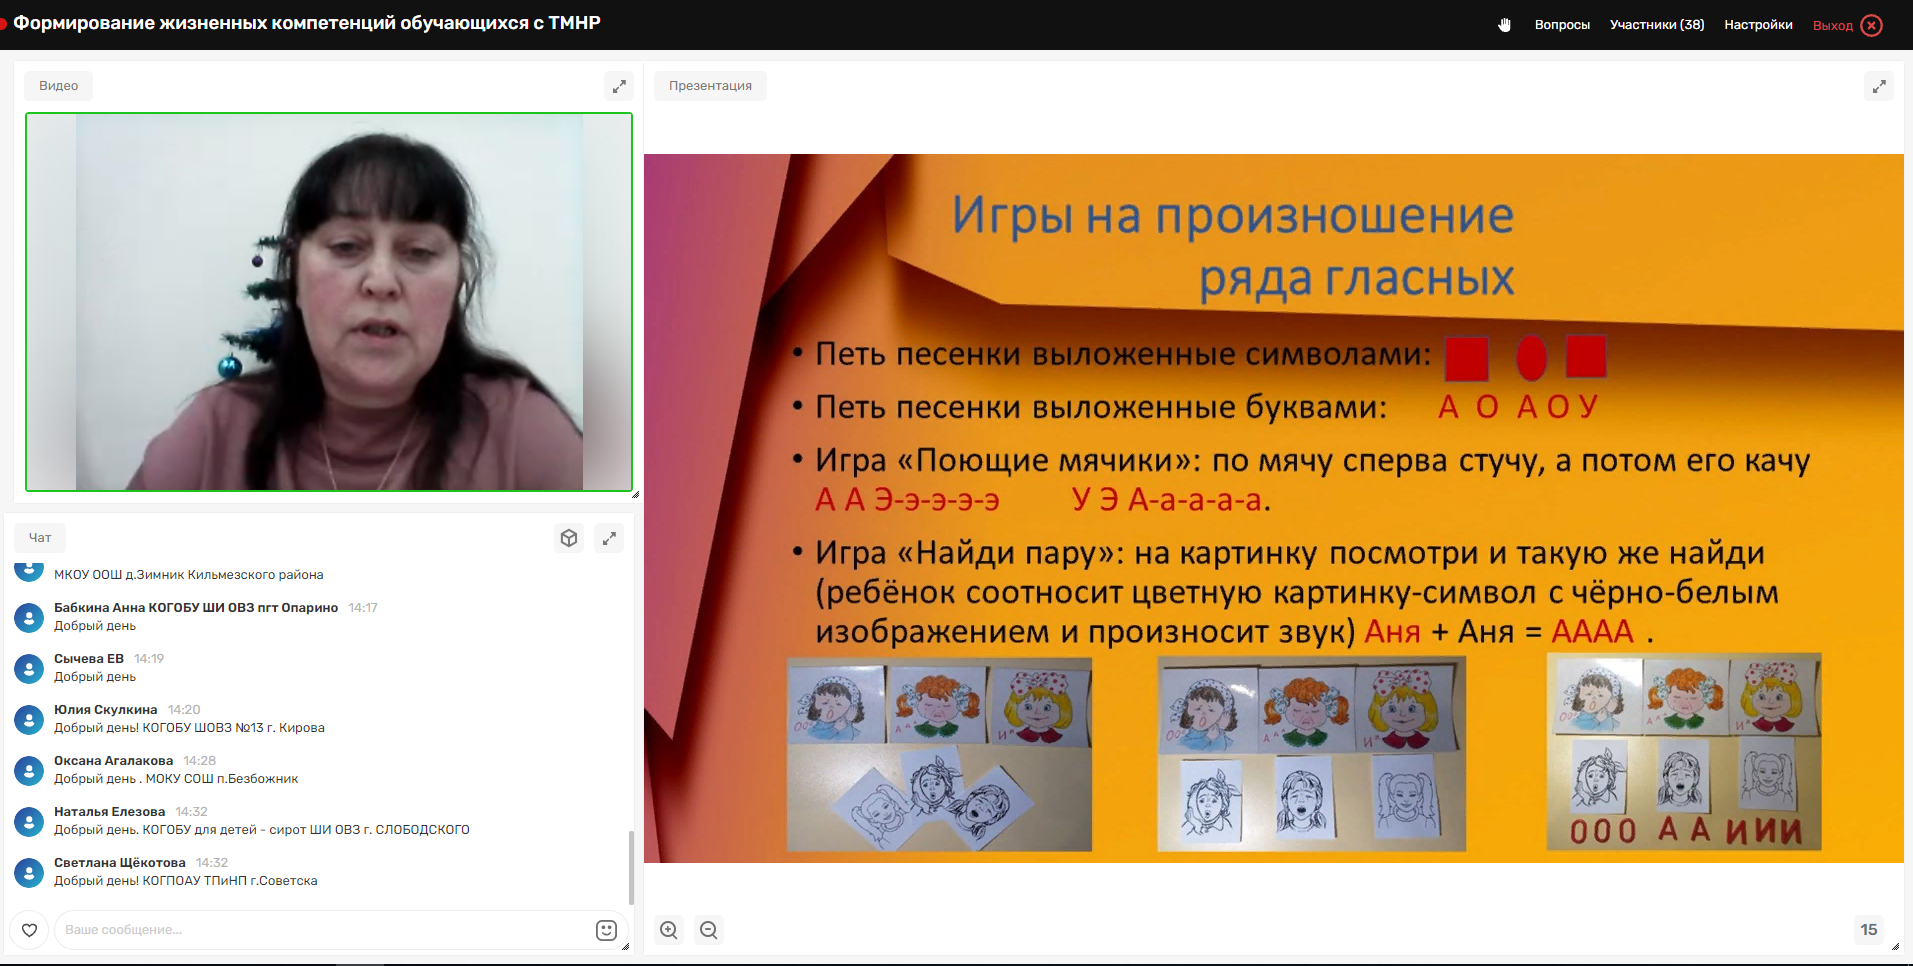The image size is (1913, 966).
Task: Type in the Ваше сообщение field
Action: tap(320, 930)
